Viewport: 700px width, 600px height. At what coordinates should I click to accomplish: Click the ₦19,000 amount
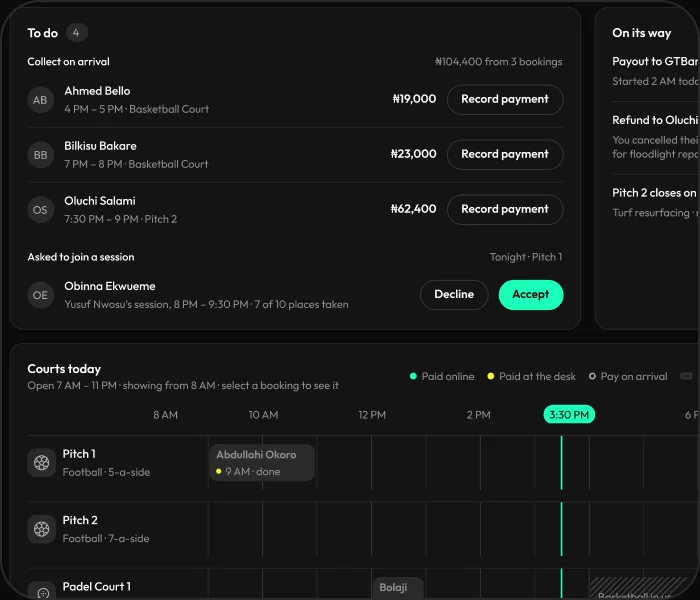[414, 99]
